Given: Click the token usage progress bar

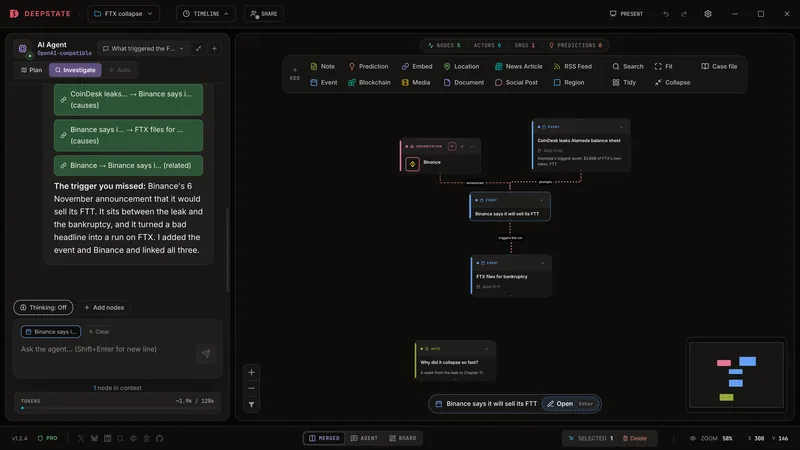Looking at the screenshot, I should tap(118, 408).
